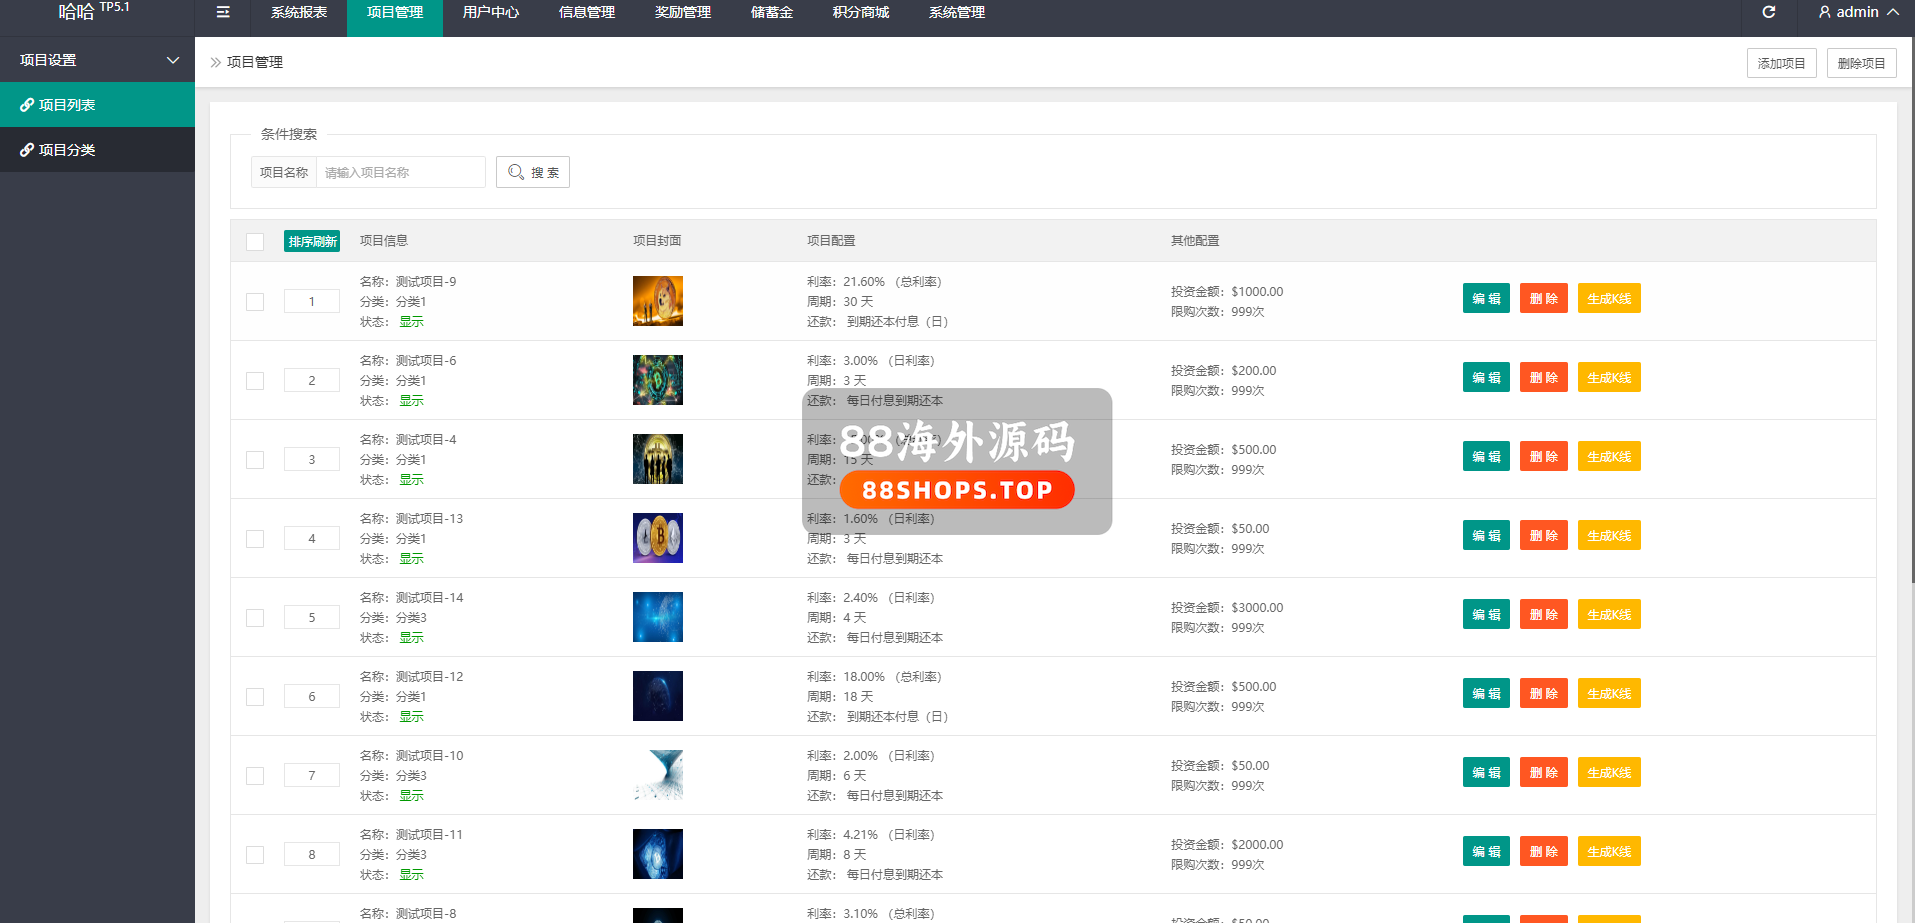The image size is (1915, 923).
Task: Focus the 项目名称 search input field
Action: [400, 172]
